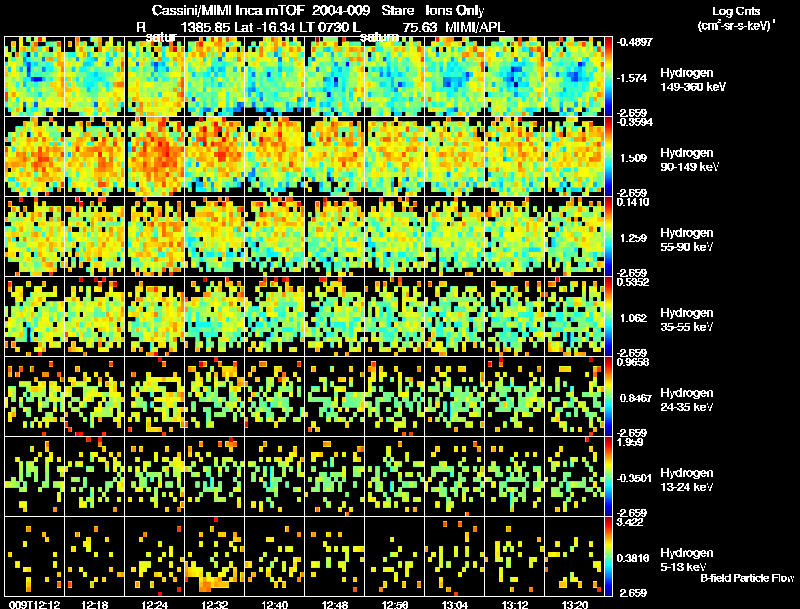This screenshot has width=800, height=609.
Task: Click the '12:18' time label
Action: click(95, 605)
